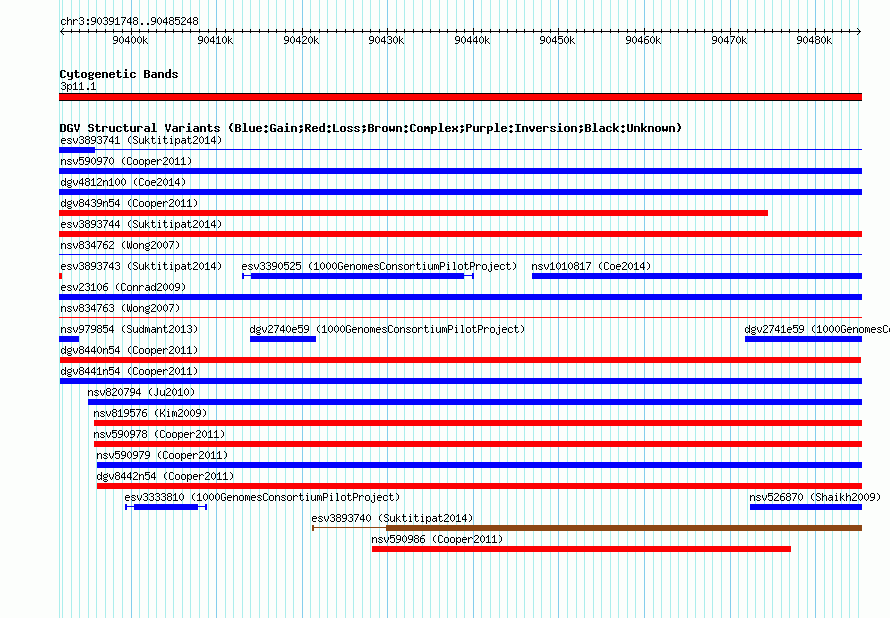Click the 90410k ruler position

(215, 40)
